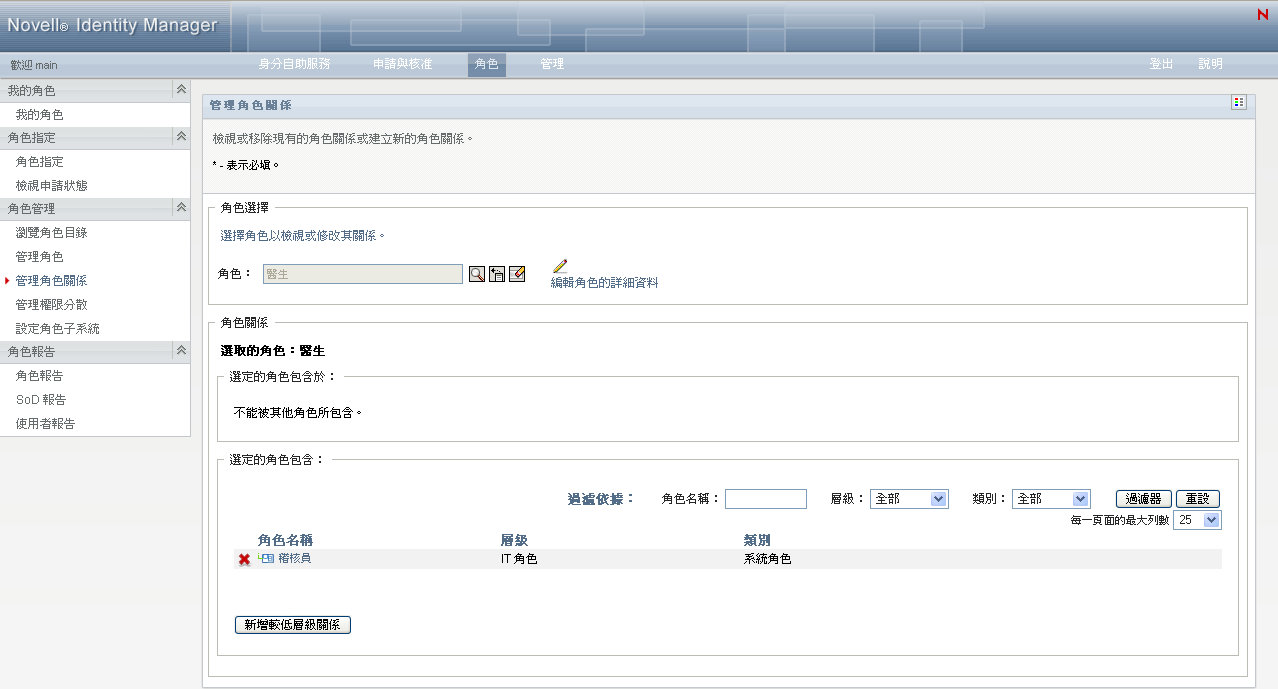This screenshot has width=1278, height=689.
Task: Open the 編輯角色的詳細資料 link
Action: click(604, 283)
